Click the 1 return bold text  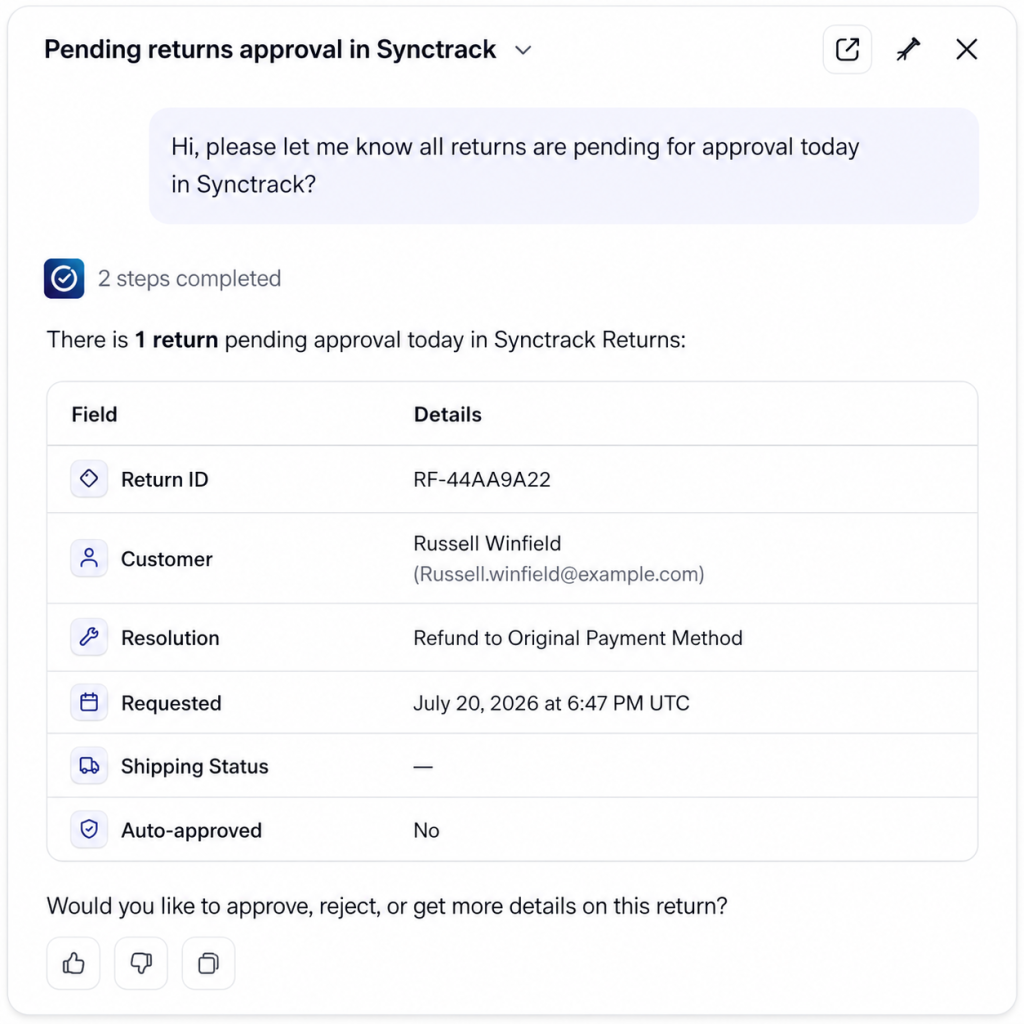(176, 340)
